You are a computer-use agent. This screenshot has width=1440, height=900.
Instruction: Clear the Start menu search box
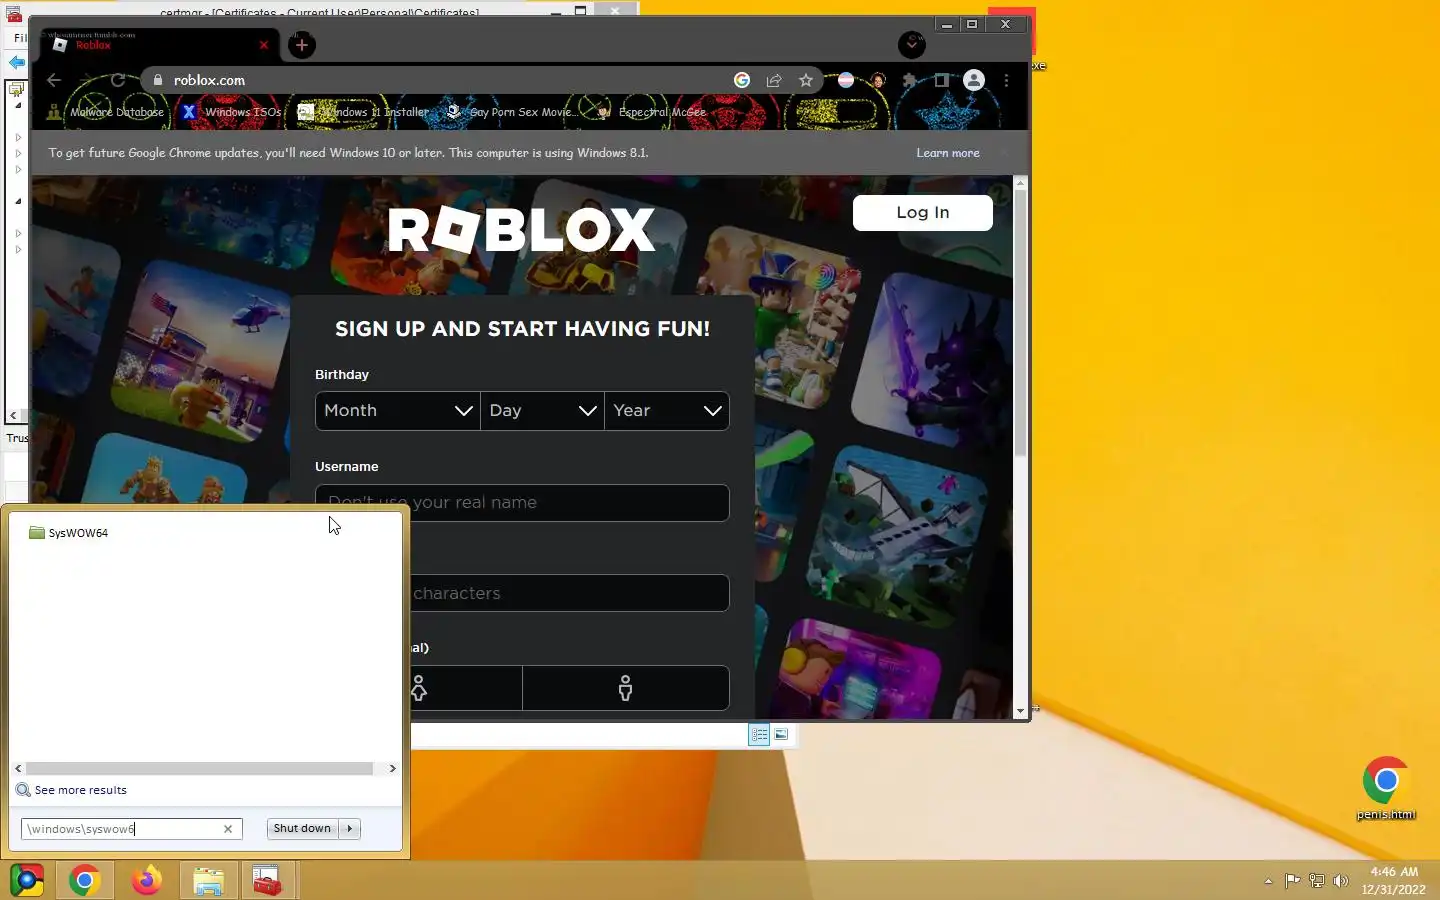pos(228,829)
